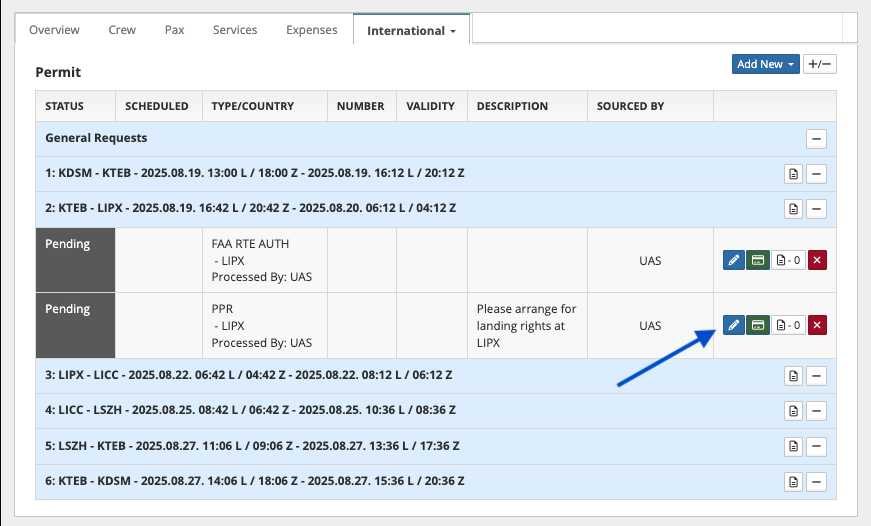This screenshot has width=871, height=526.
Task: Open the Add New dropdown
Action: tap(765, 64)
